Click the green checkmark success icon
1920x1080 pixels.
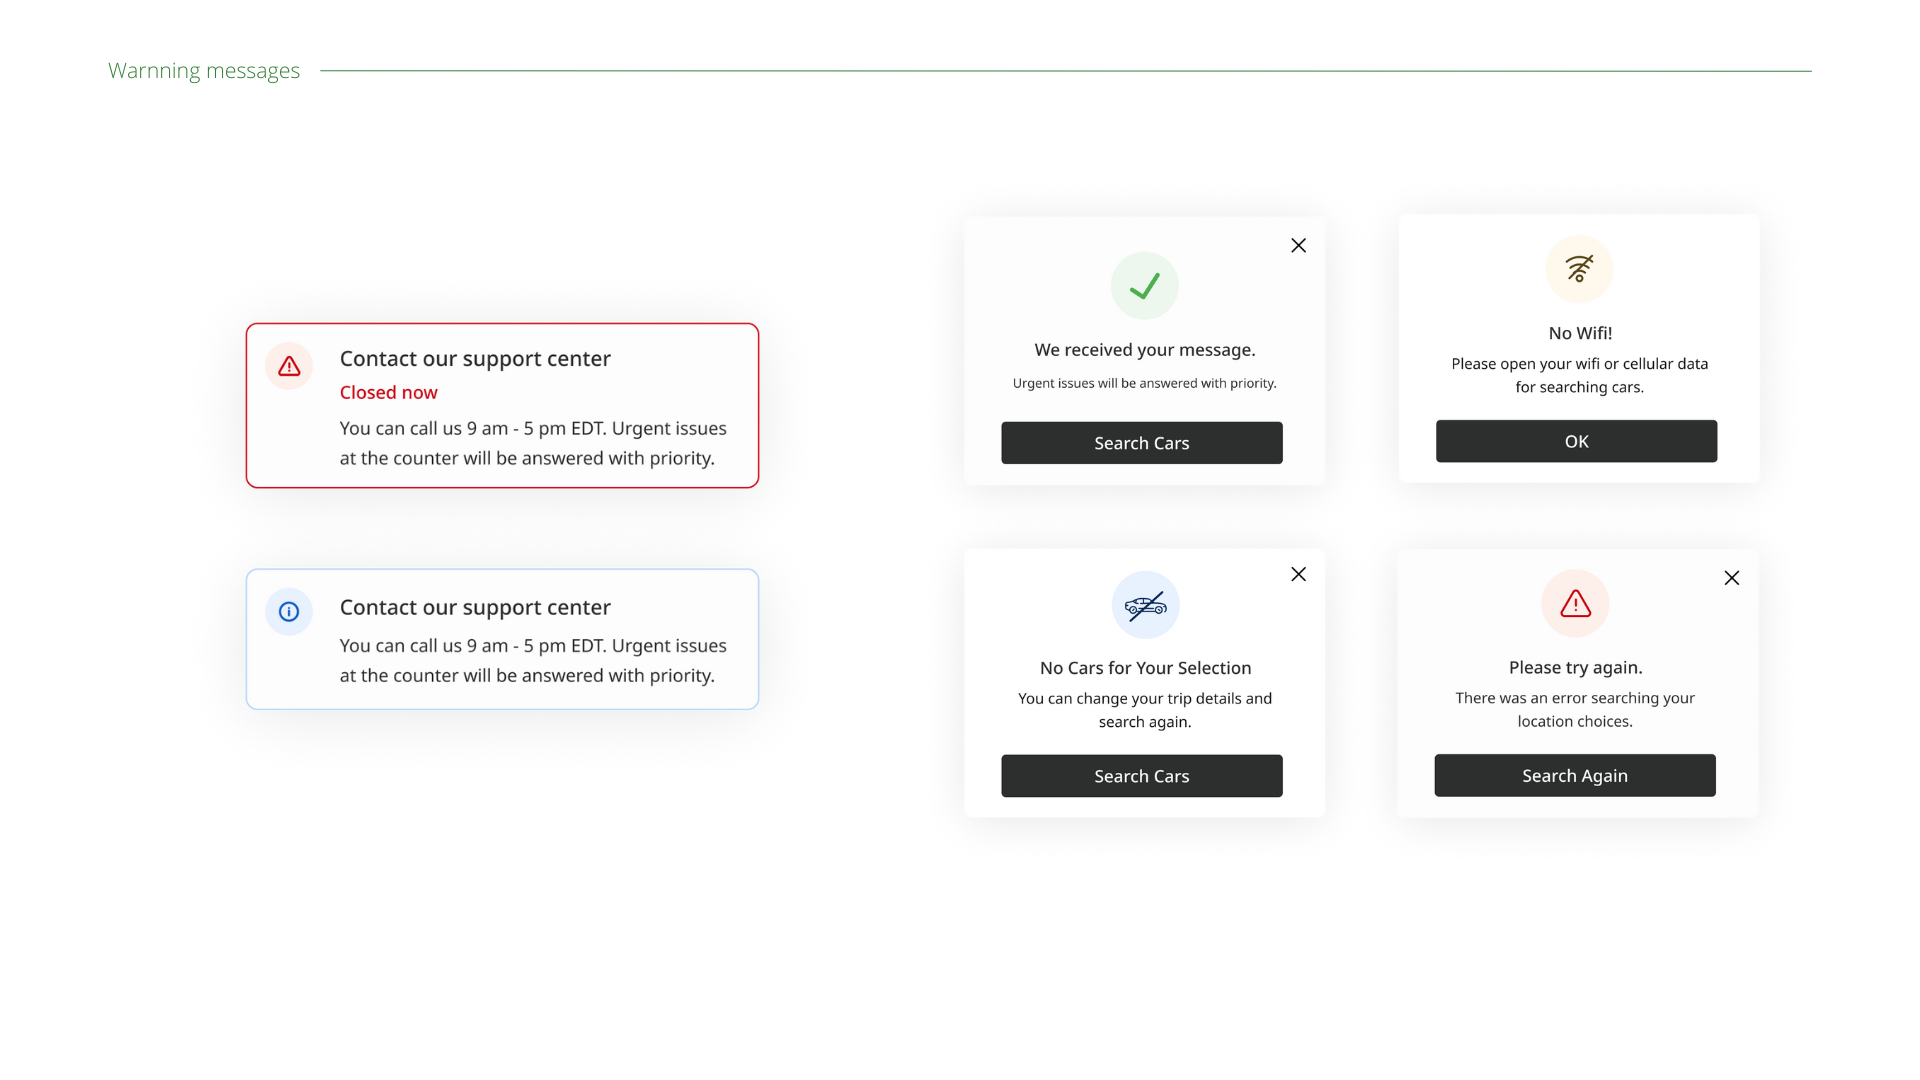point(1144,286)
